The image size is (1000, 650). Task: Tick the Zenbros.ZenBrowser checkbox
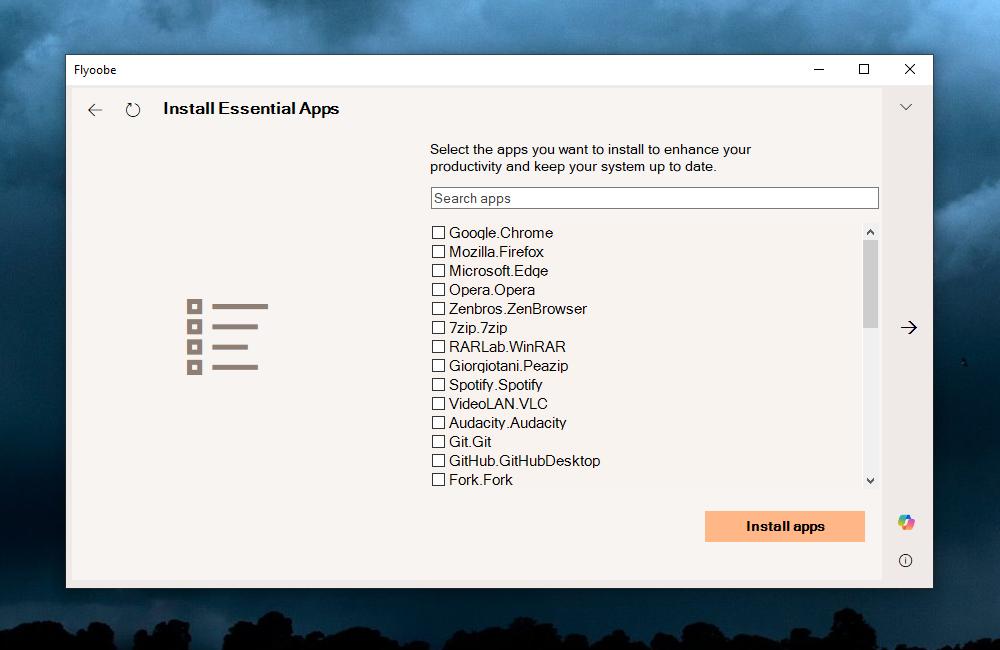tap(438, 309)
